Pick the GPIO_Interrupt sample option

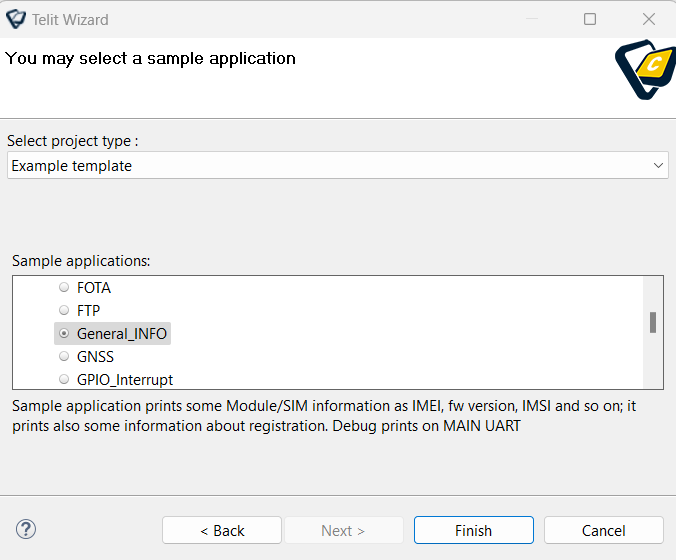click(x=116, y=379)
